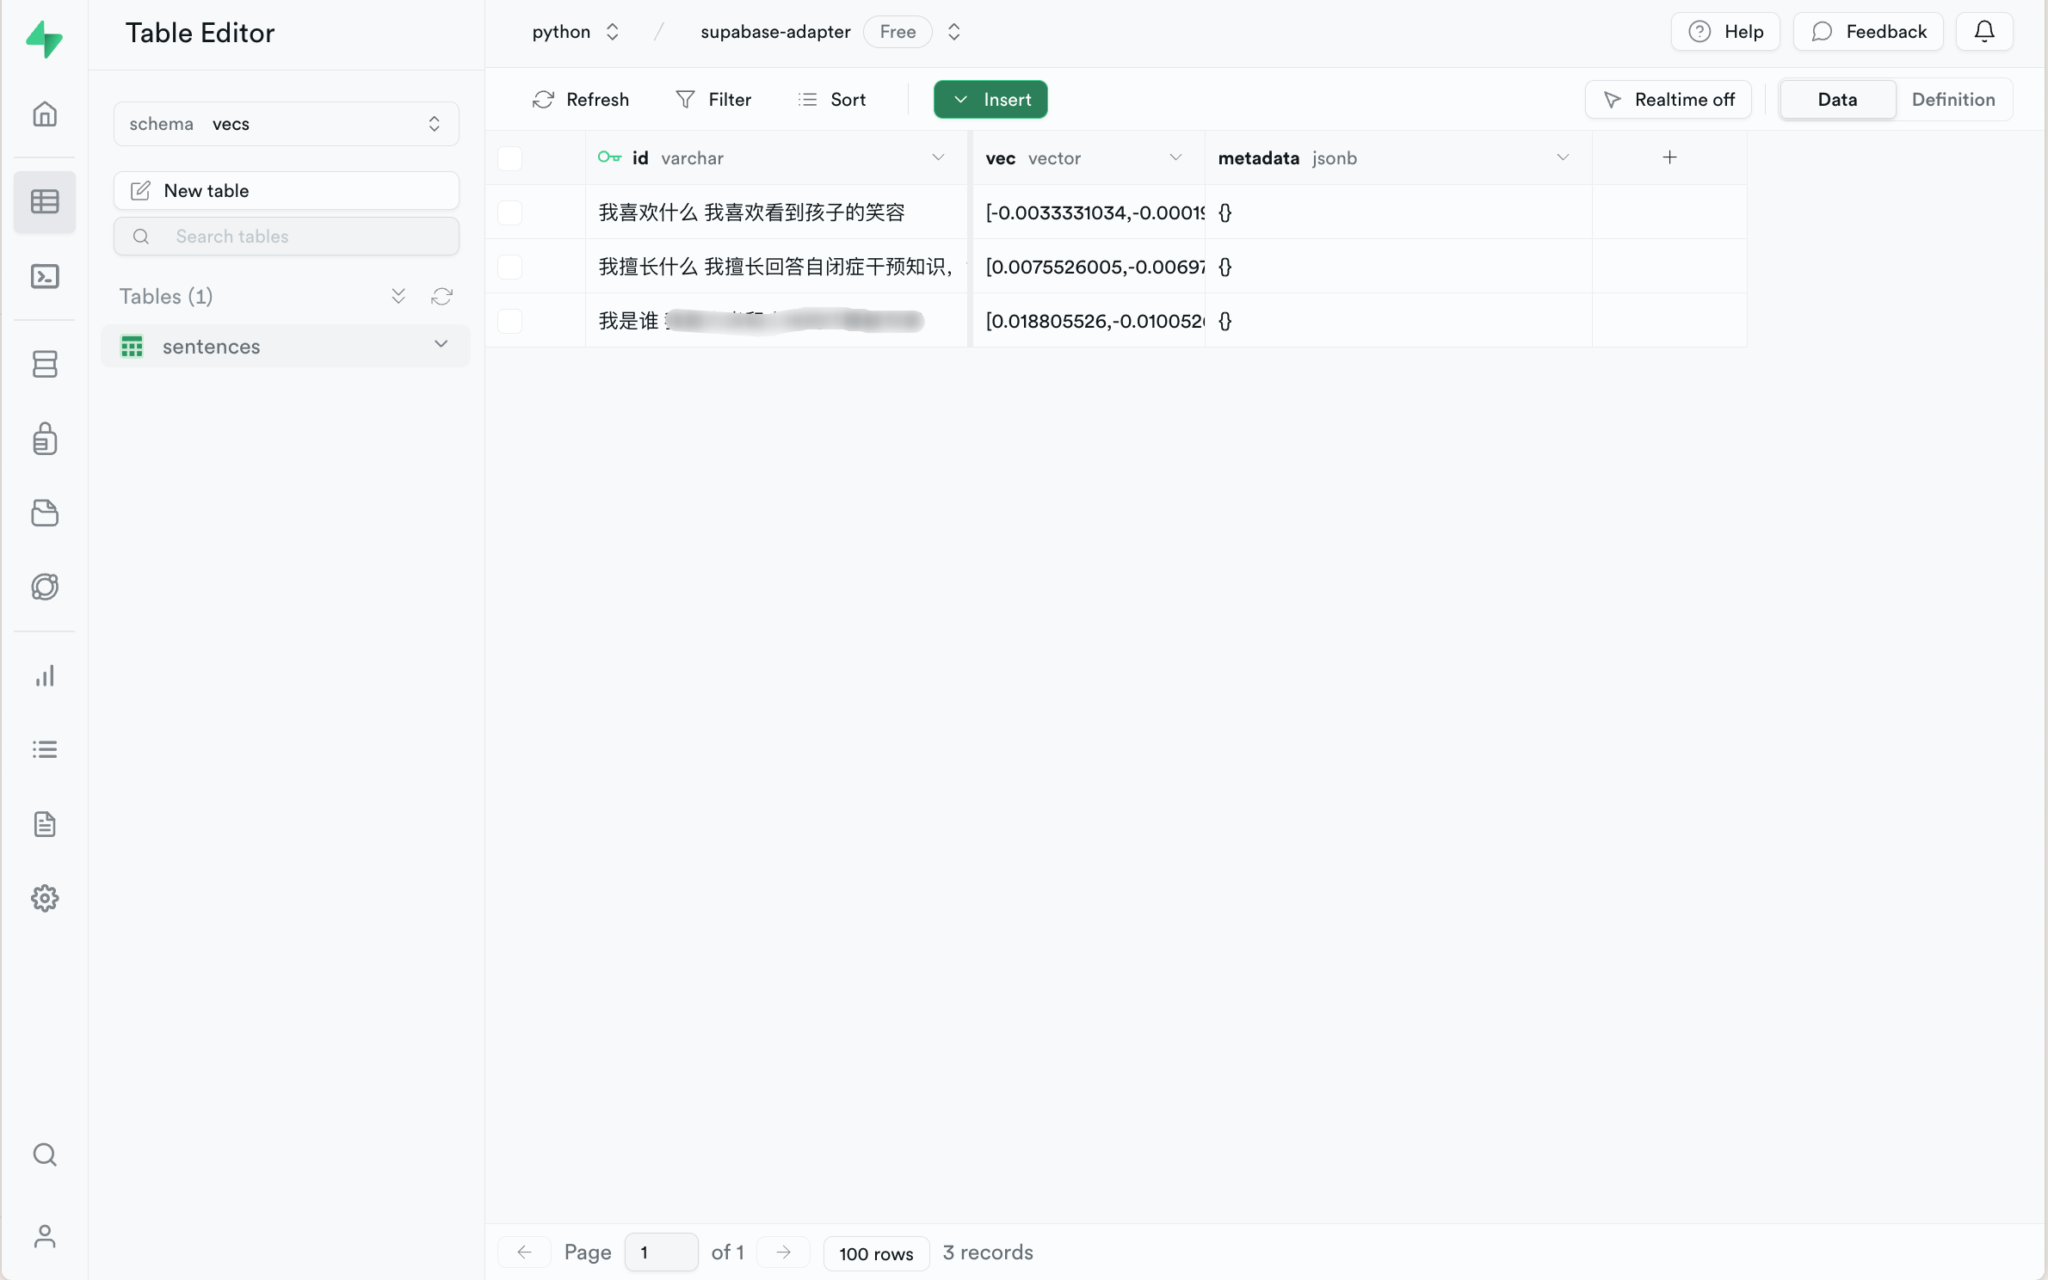The image size is (2048, 1280).
Task: Click the vec cell starting [0.0075526005
Action: point(1088,266)
